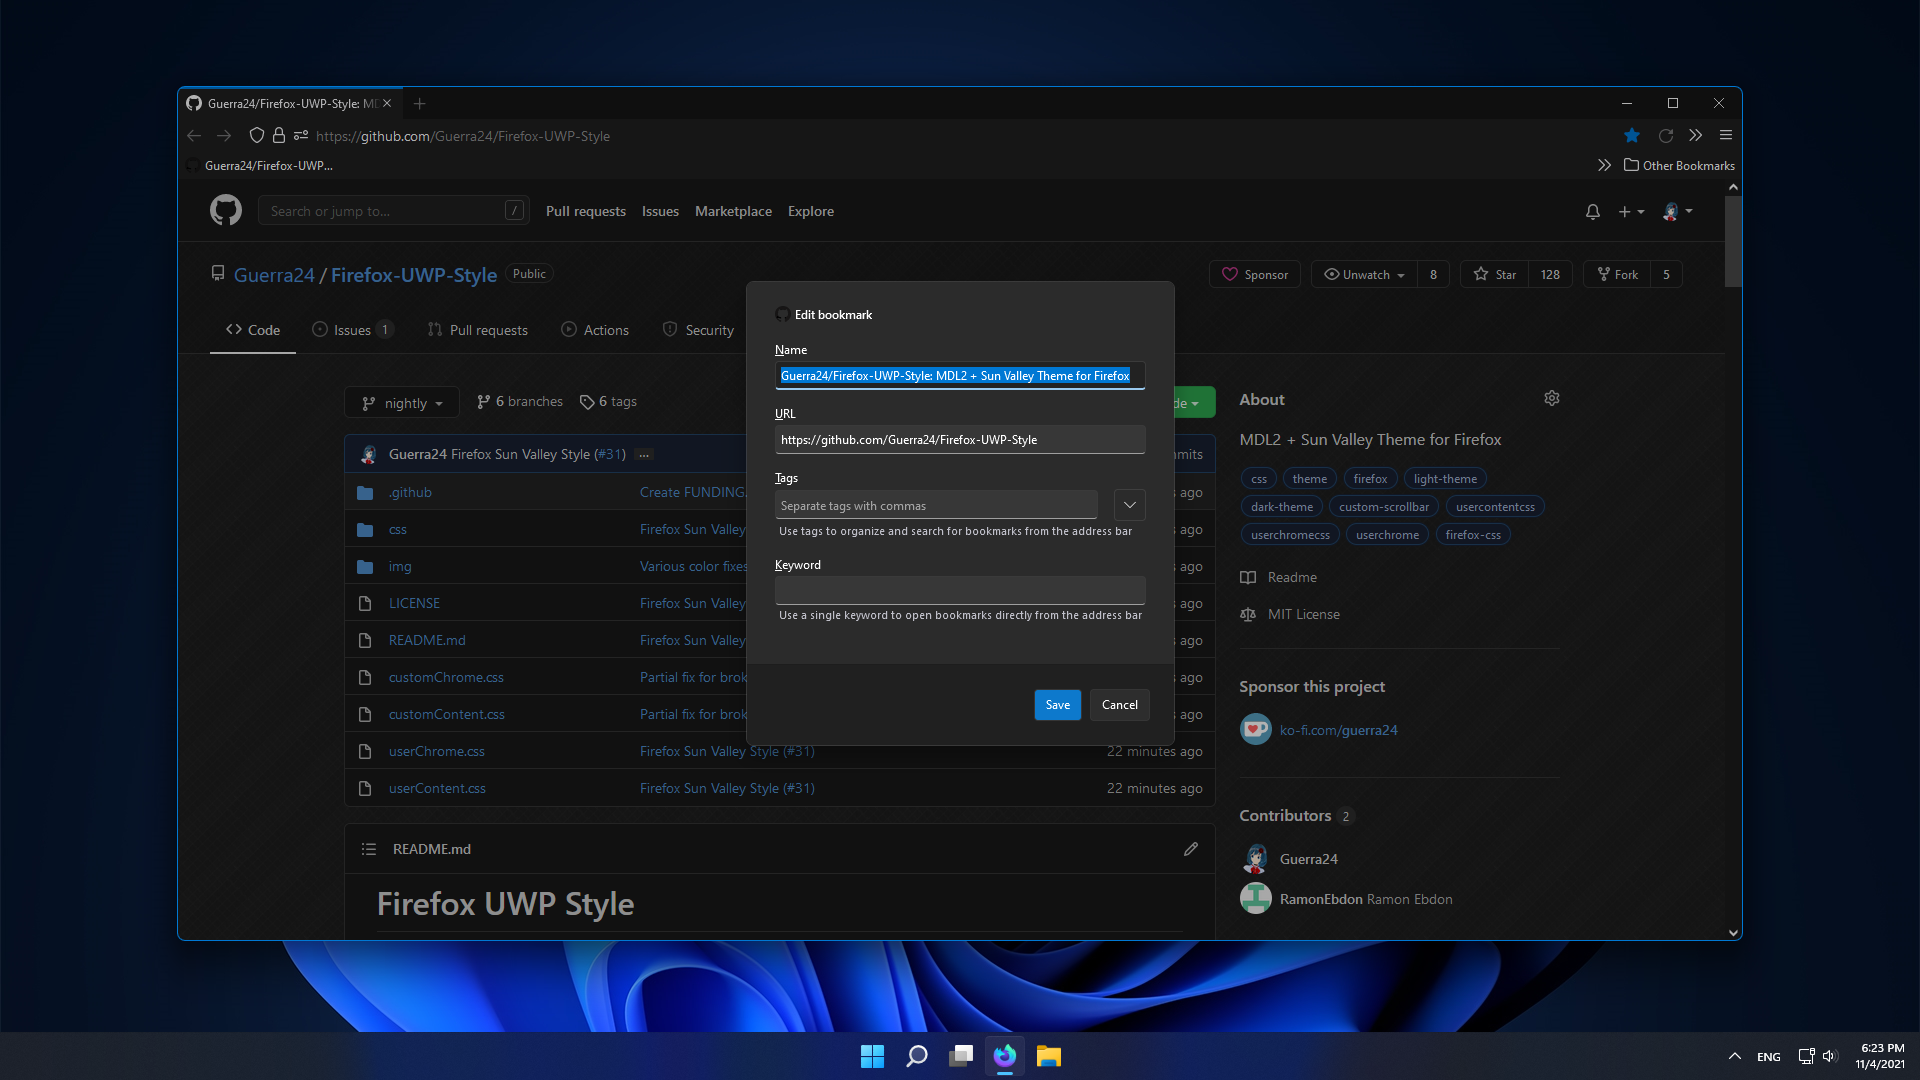This screenshot has width=1920, height=1080.
Task: Open README table of contents list icon
Action: [x=369, y=849]
